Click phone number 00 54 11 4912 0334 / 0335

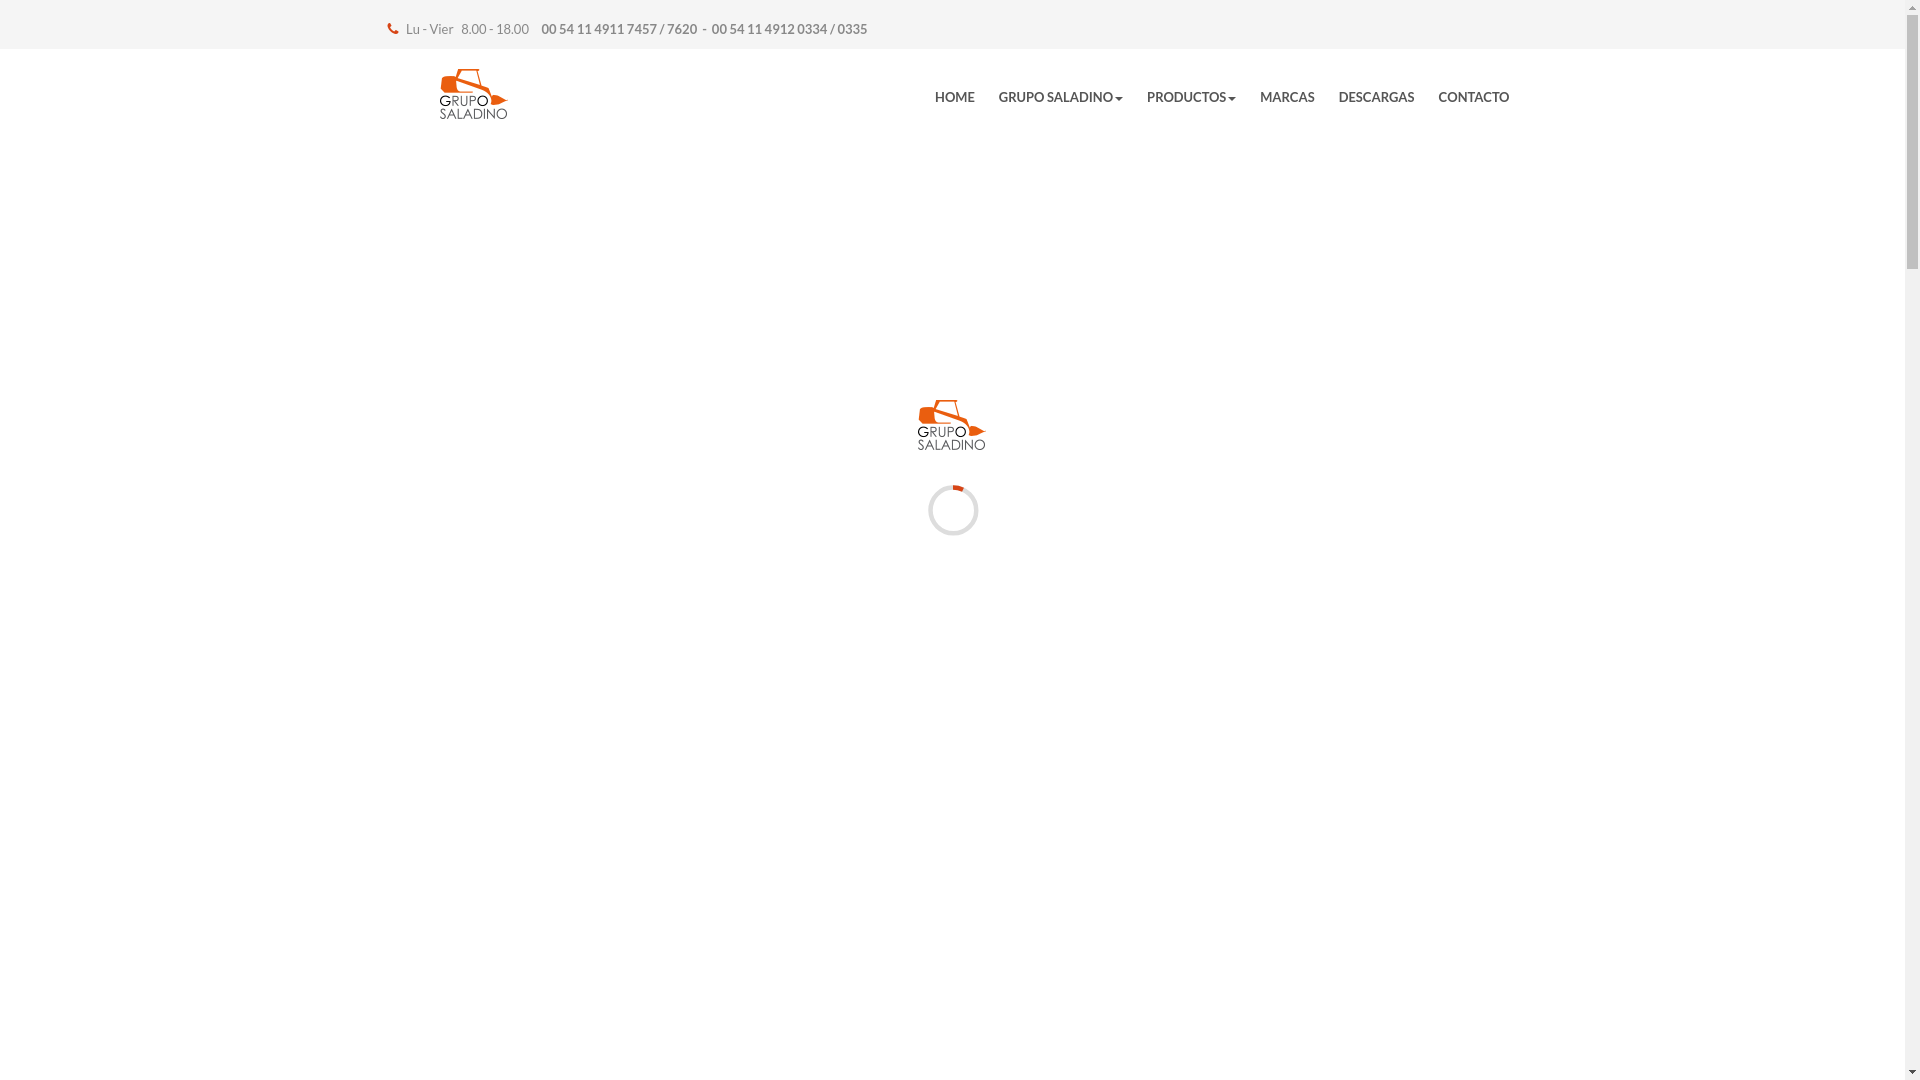click(789, 29)
